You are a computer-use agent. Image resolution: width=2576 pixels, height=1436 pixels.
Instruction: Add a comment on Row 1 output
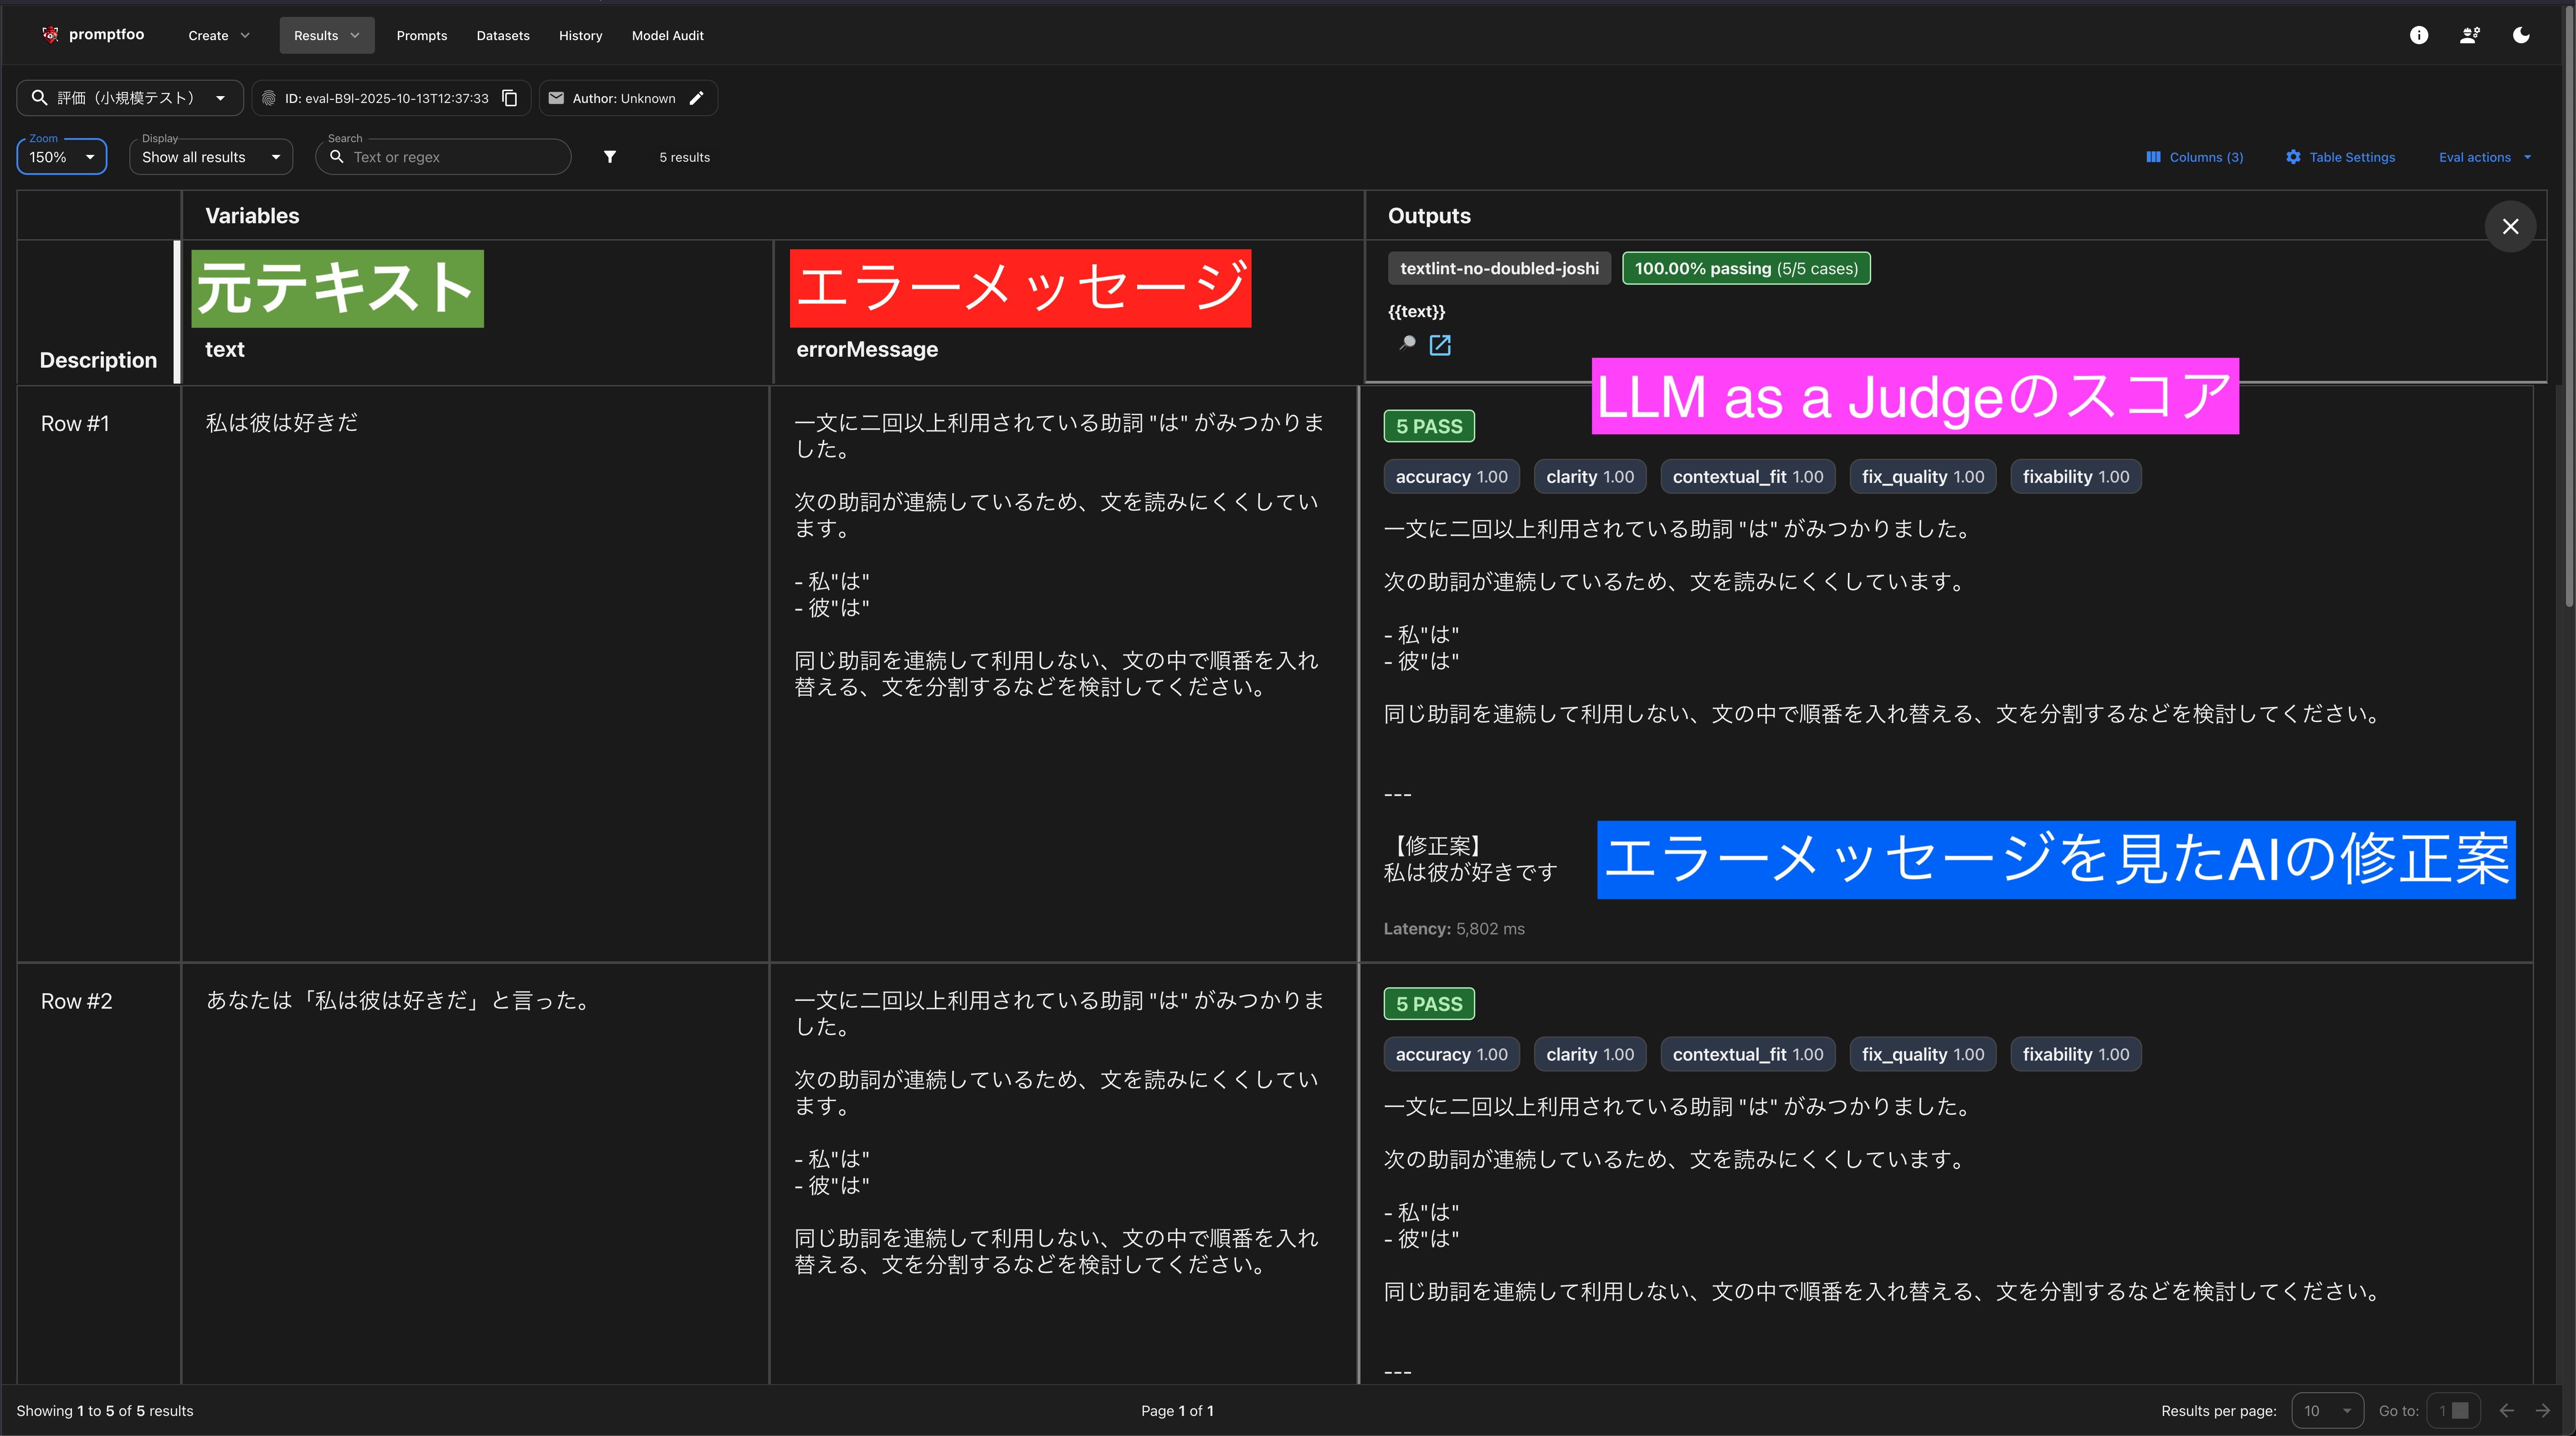pos(1407,344)
